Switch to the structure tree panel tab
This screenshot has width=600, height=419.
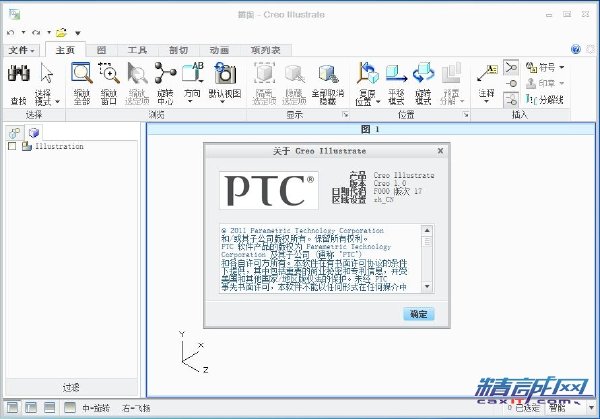pyautogui.click(x=15, y=133)
